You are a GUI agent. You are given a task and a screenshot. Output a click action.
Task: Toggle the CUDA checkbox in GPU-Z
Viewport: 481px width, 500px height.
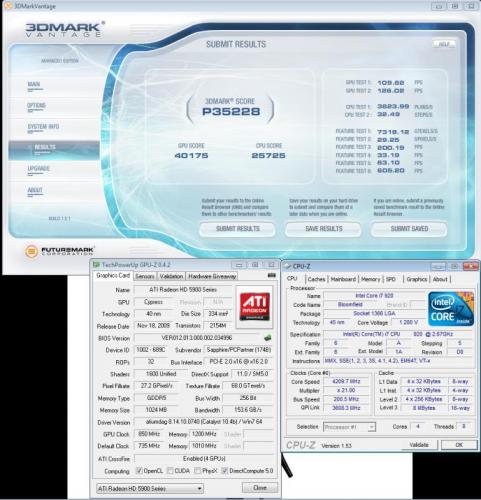(170, 471)
